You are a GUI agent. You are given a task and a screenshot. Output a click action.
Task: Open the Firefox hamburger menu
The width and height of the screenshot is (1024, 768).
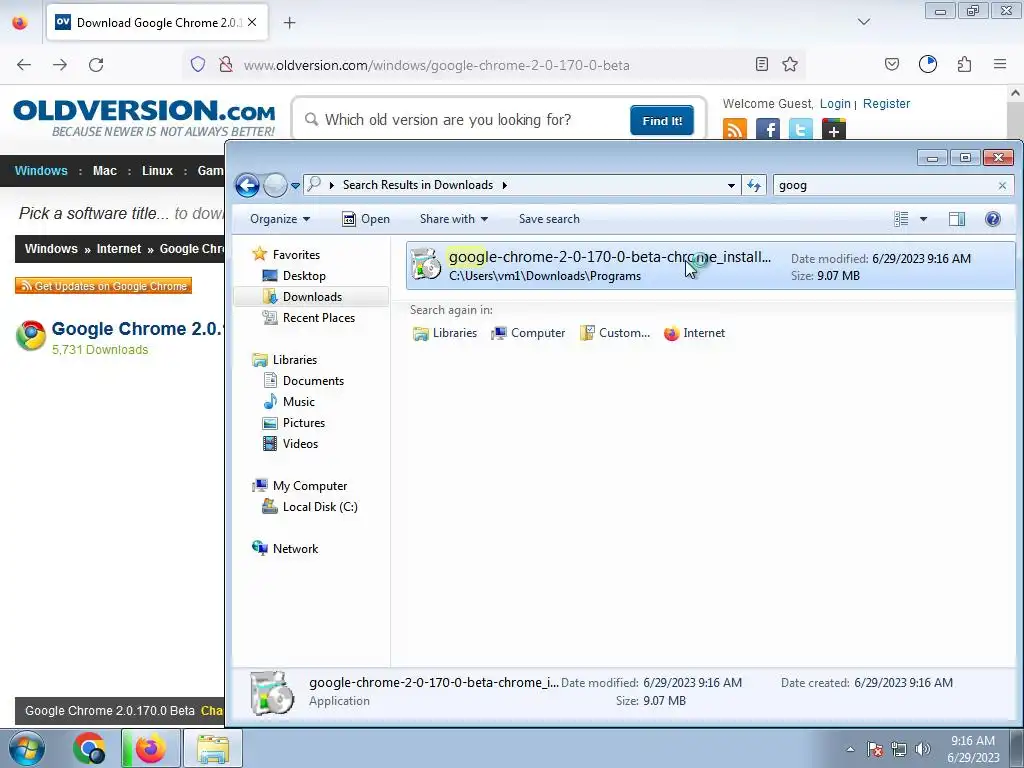point(1000,64)
